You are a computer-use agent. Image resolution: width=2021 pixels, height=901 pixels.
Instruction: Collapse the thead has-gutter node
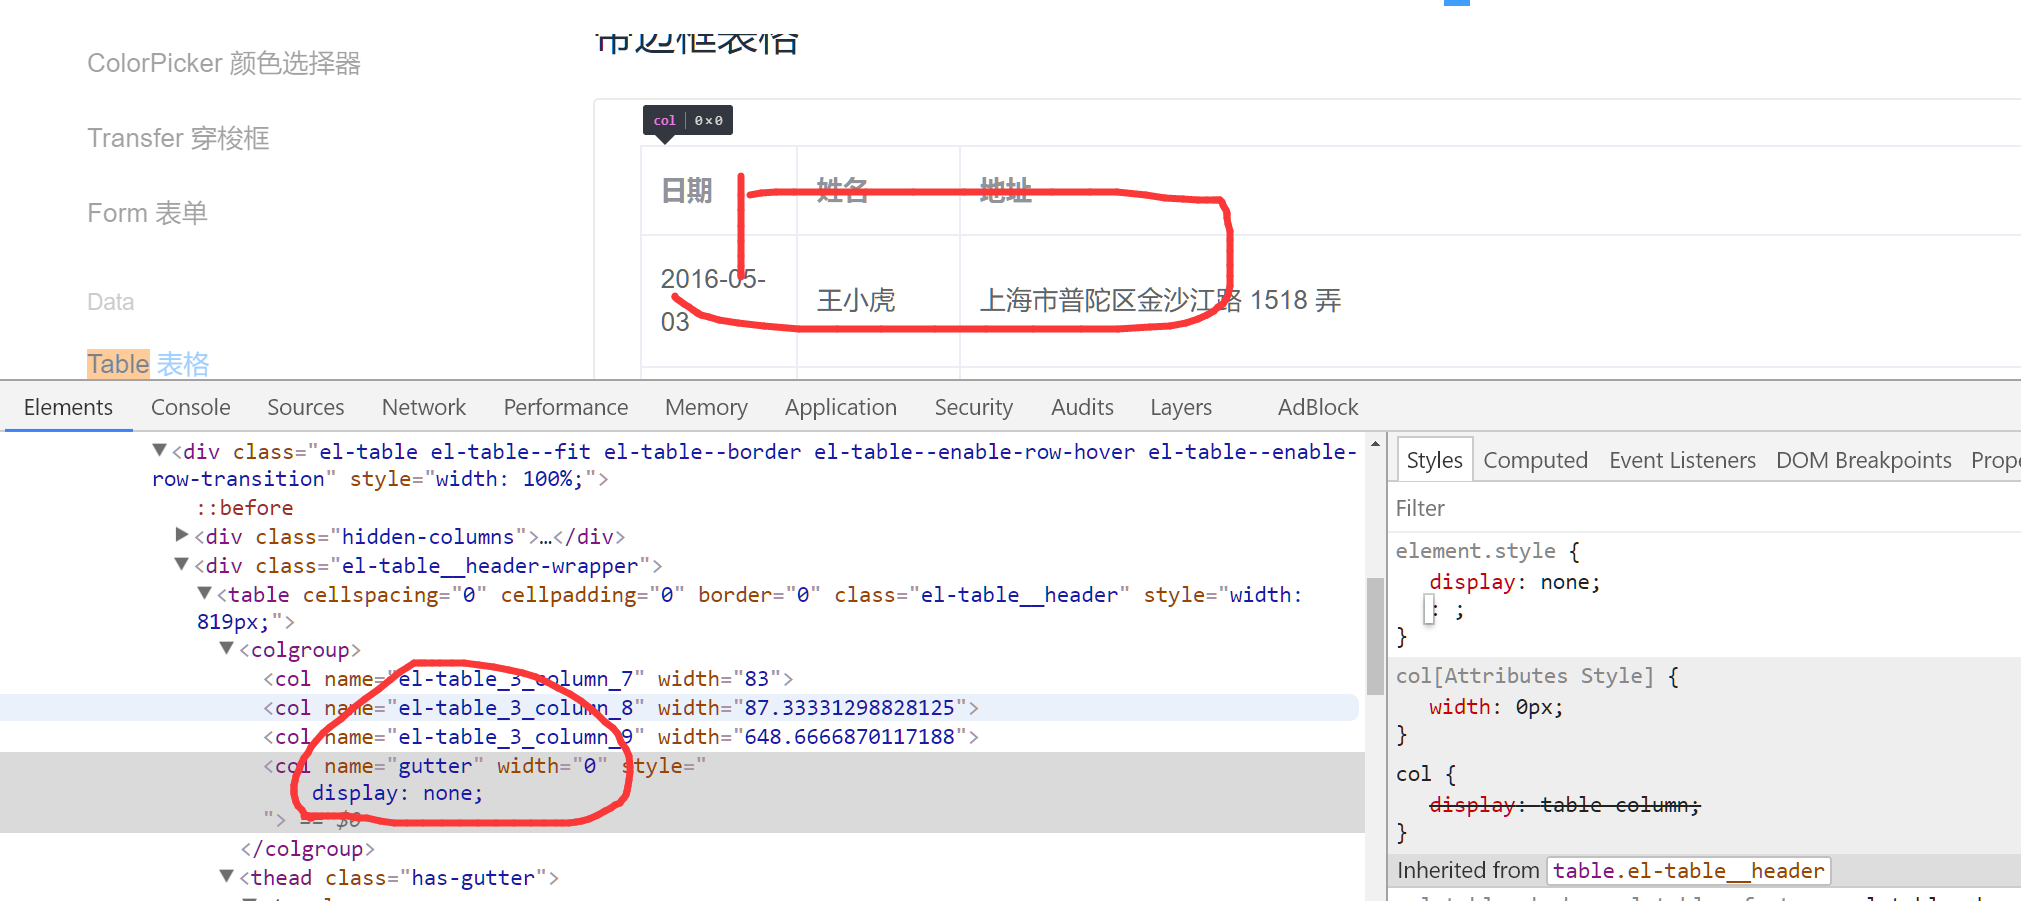tap(227, 876)
